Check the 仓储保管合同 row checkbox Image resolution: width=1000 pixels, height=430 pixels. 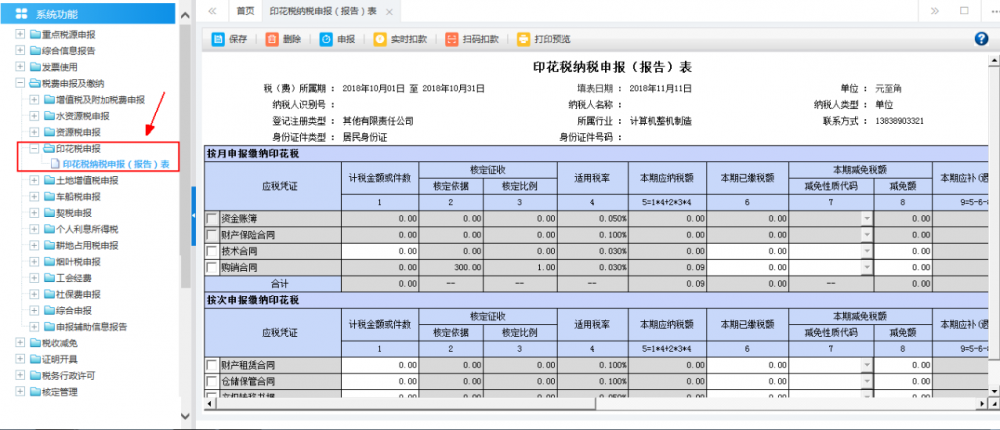click(212, 382)
